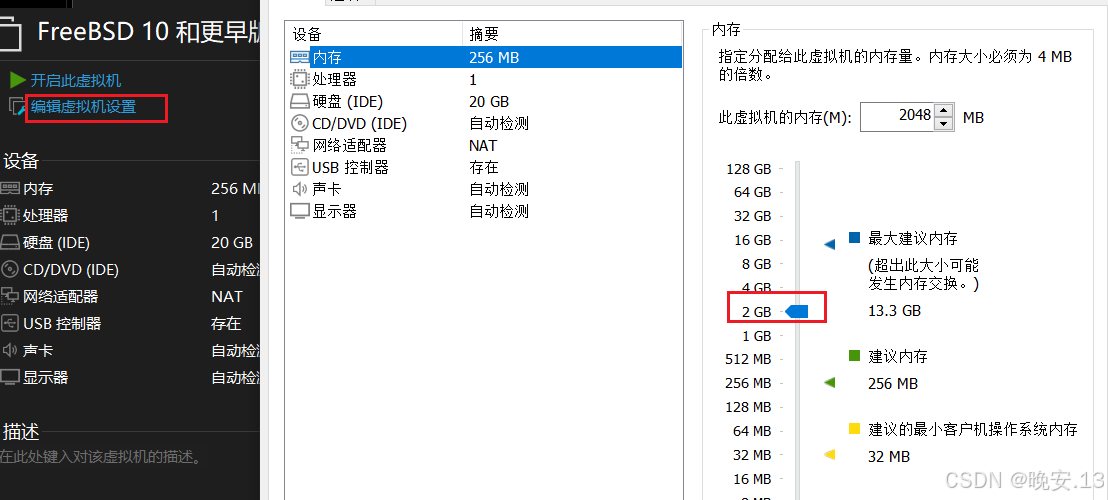Select 处理器 icon in settings device list
1108x500 pixels.
tap(300, 79)
